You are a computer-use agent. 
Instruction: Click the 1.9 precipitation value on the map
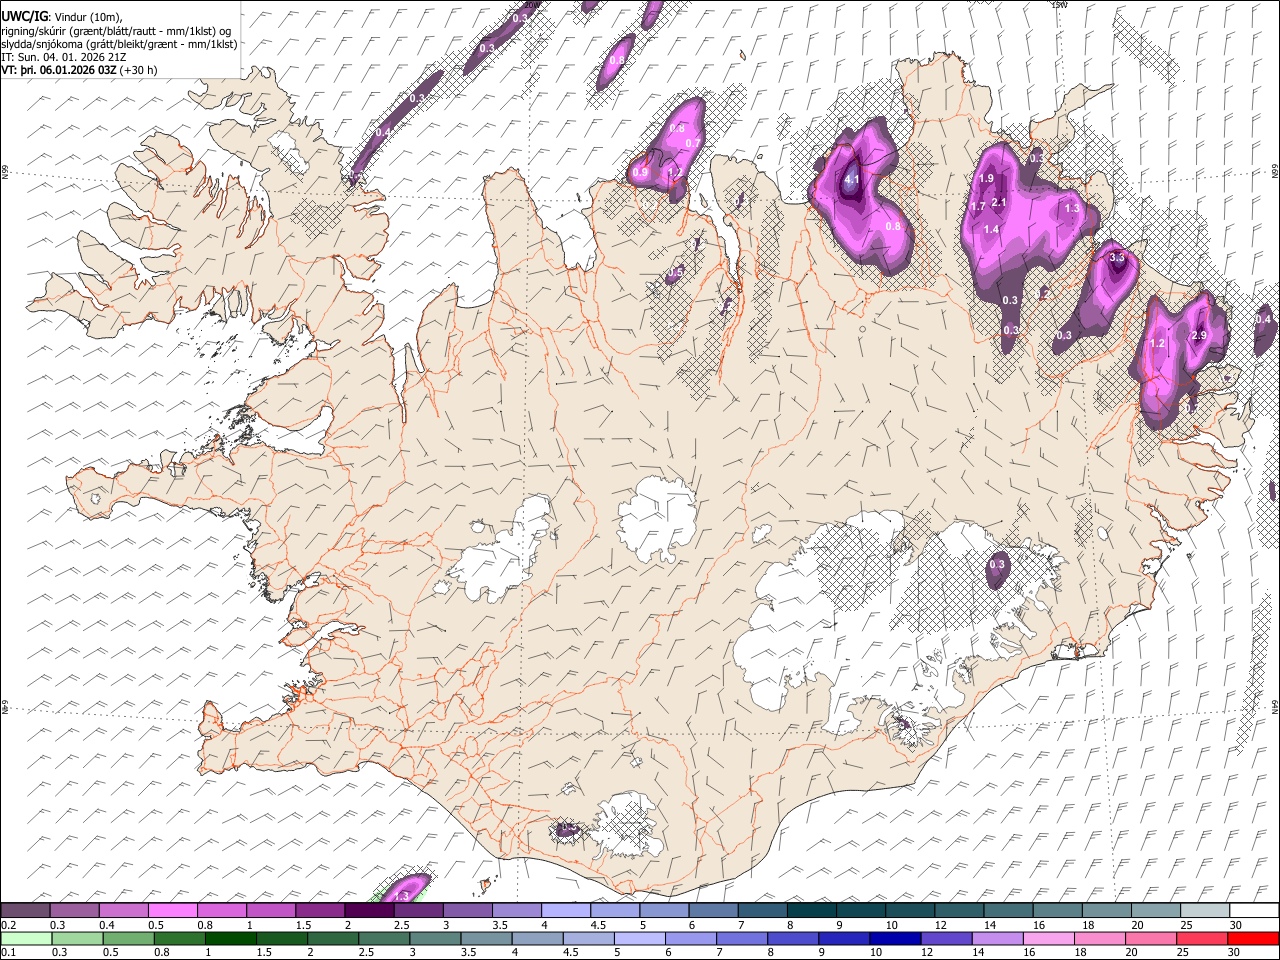986,179
